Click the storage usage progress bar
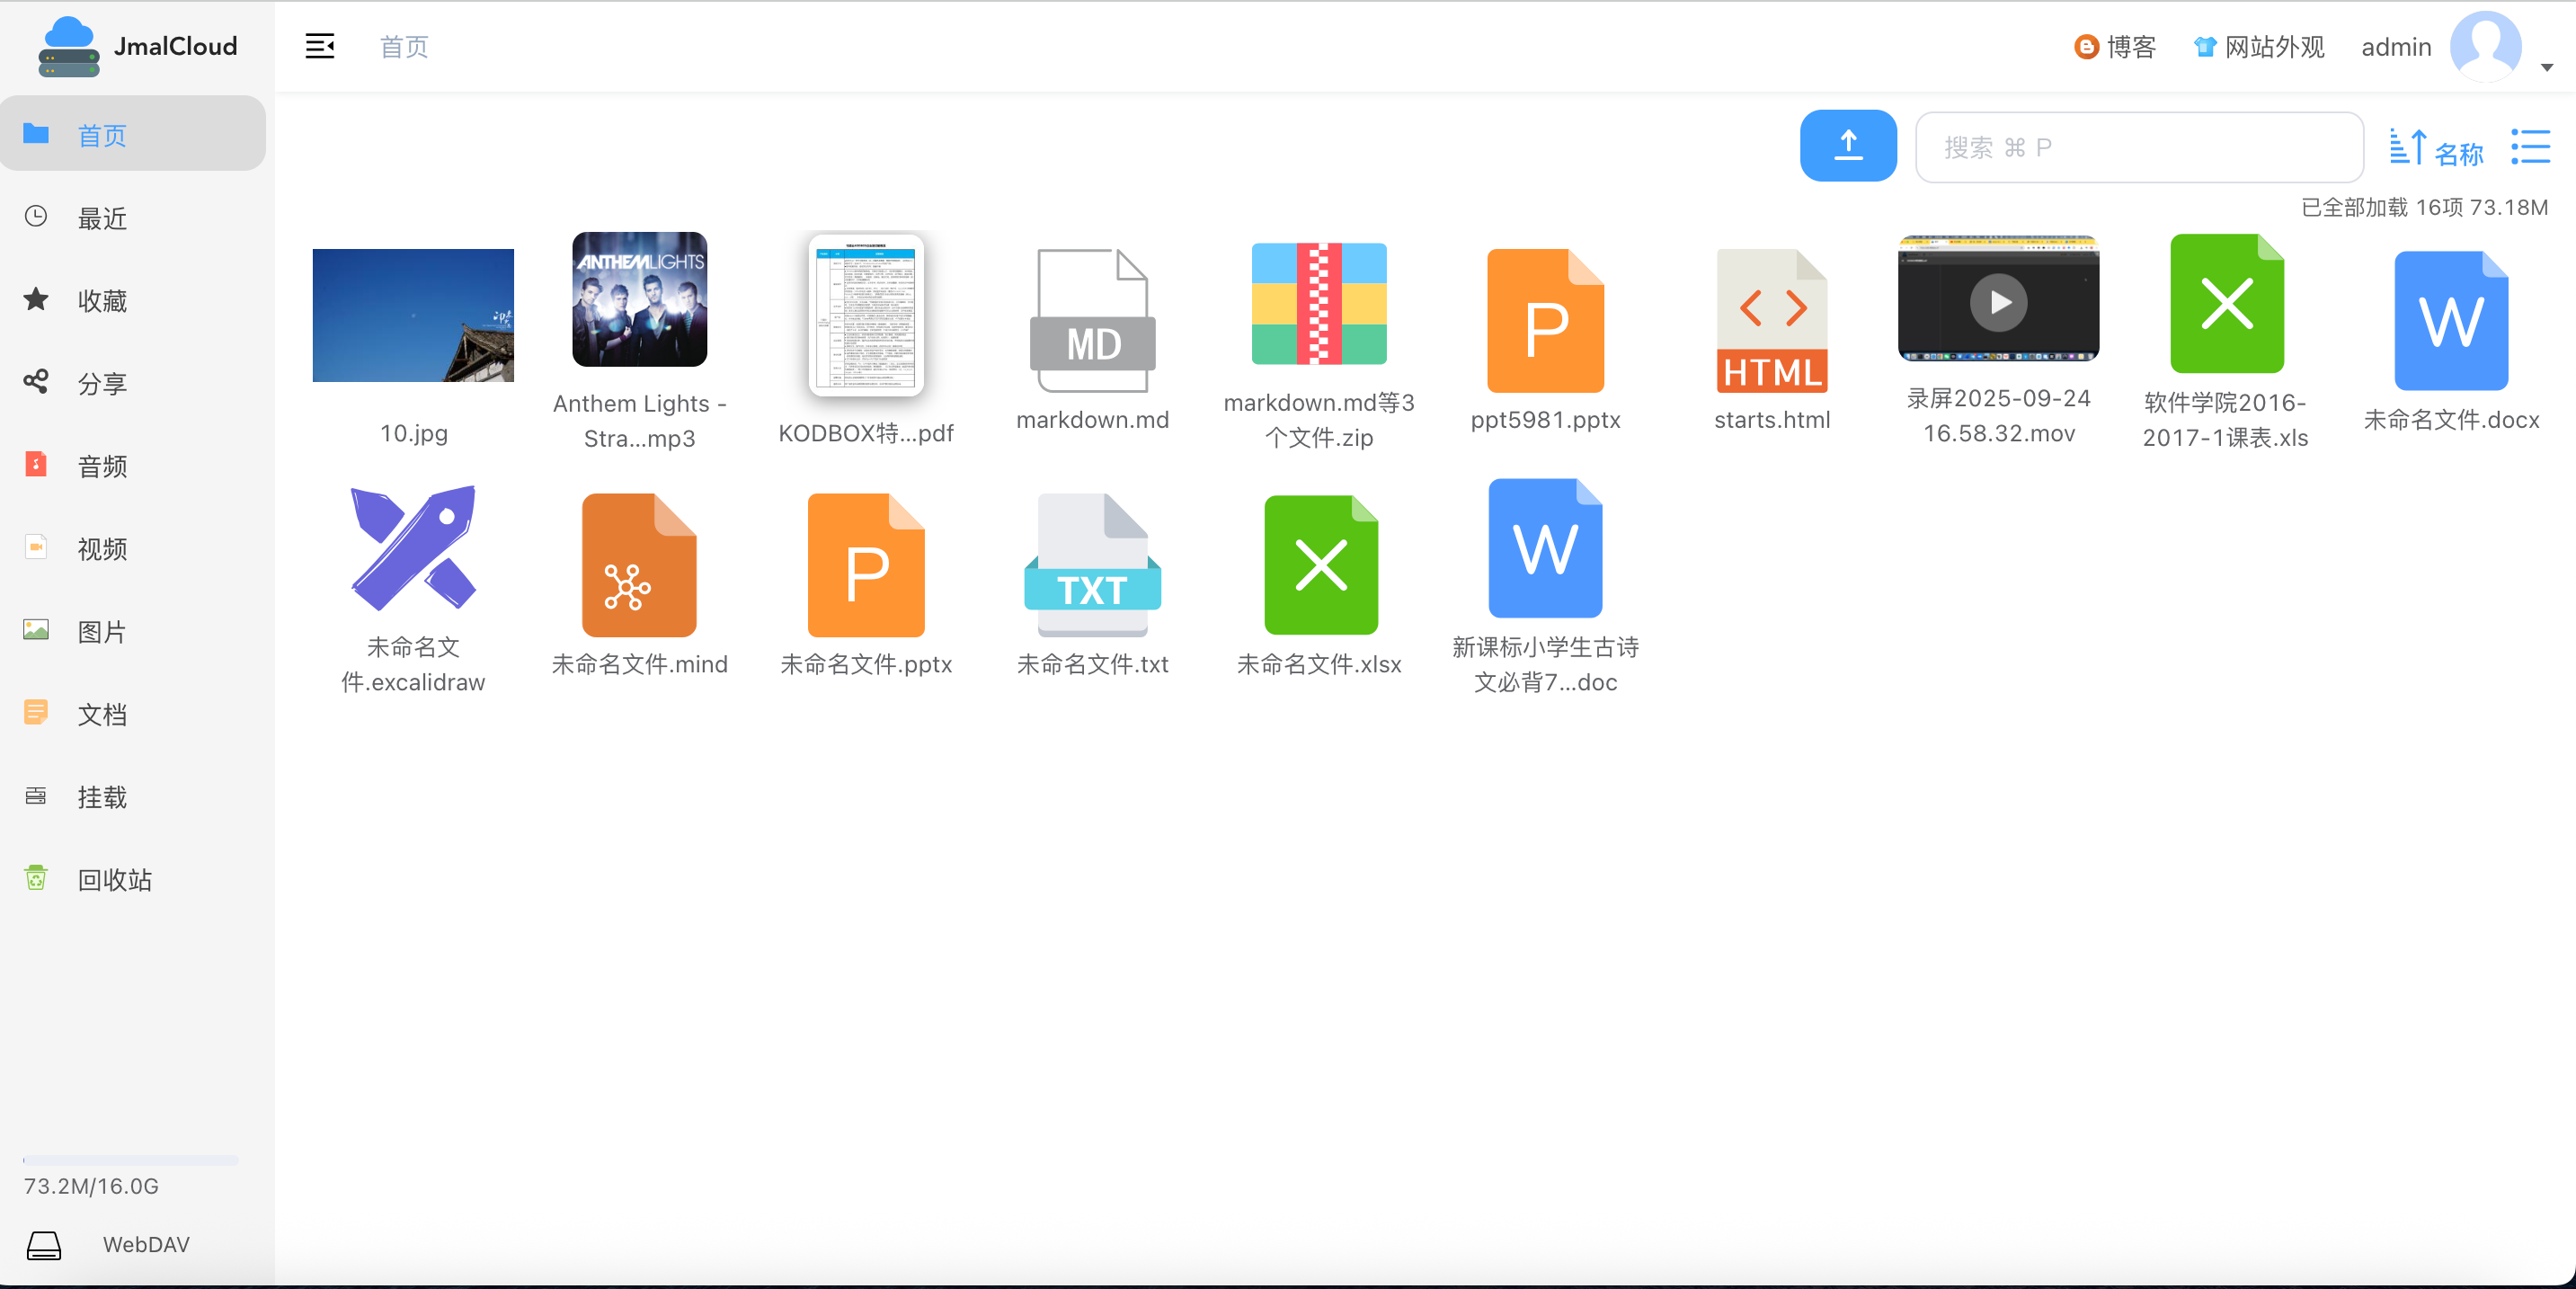Viewport: 2576px width, 1289px height. coord(130,1160)
